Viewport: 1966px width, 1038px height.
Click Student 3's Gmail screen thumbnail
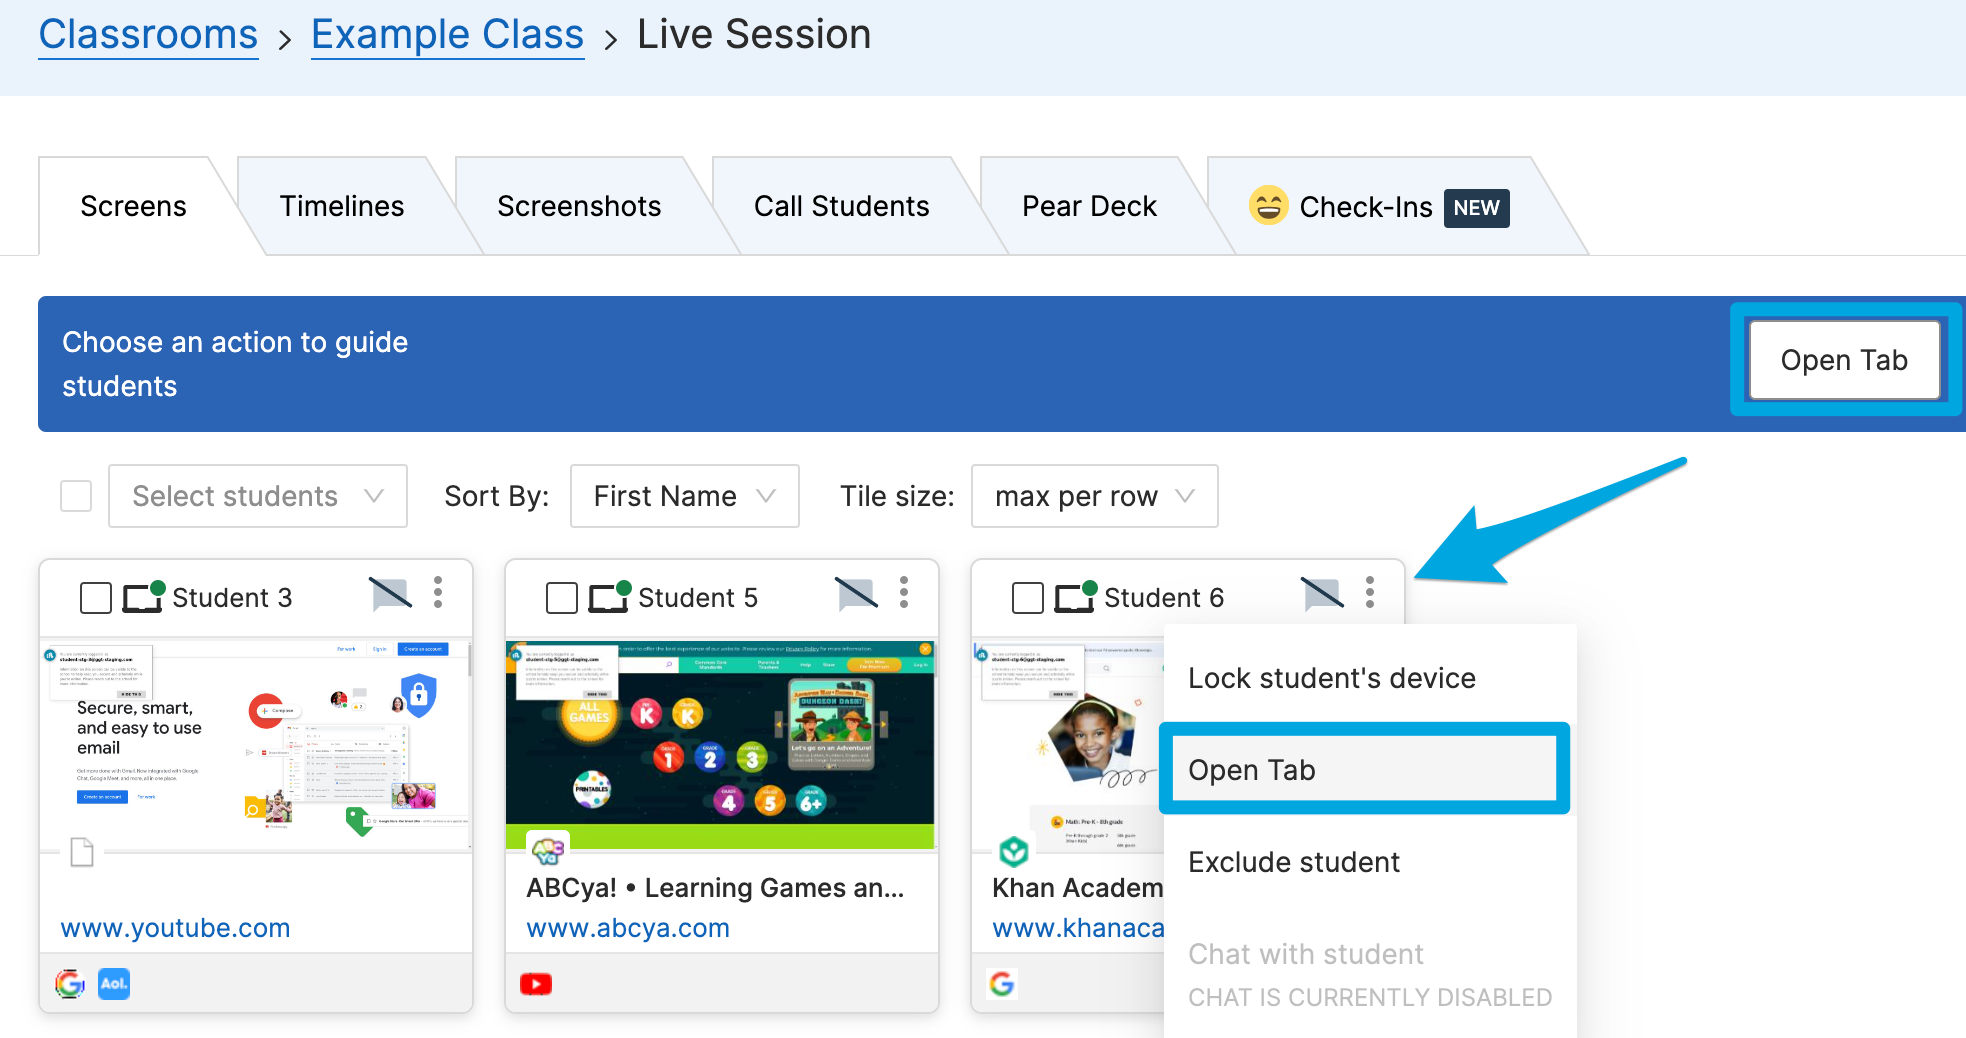[256, 745]
